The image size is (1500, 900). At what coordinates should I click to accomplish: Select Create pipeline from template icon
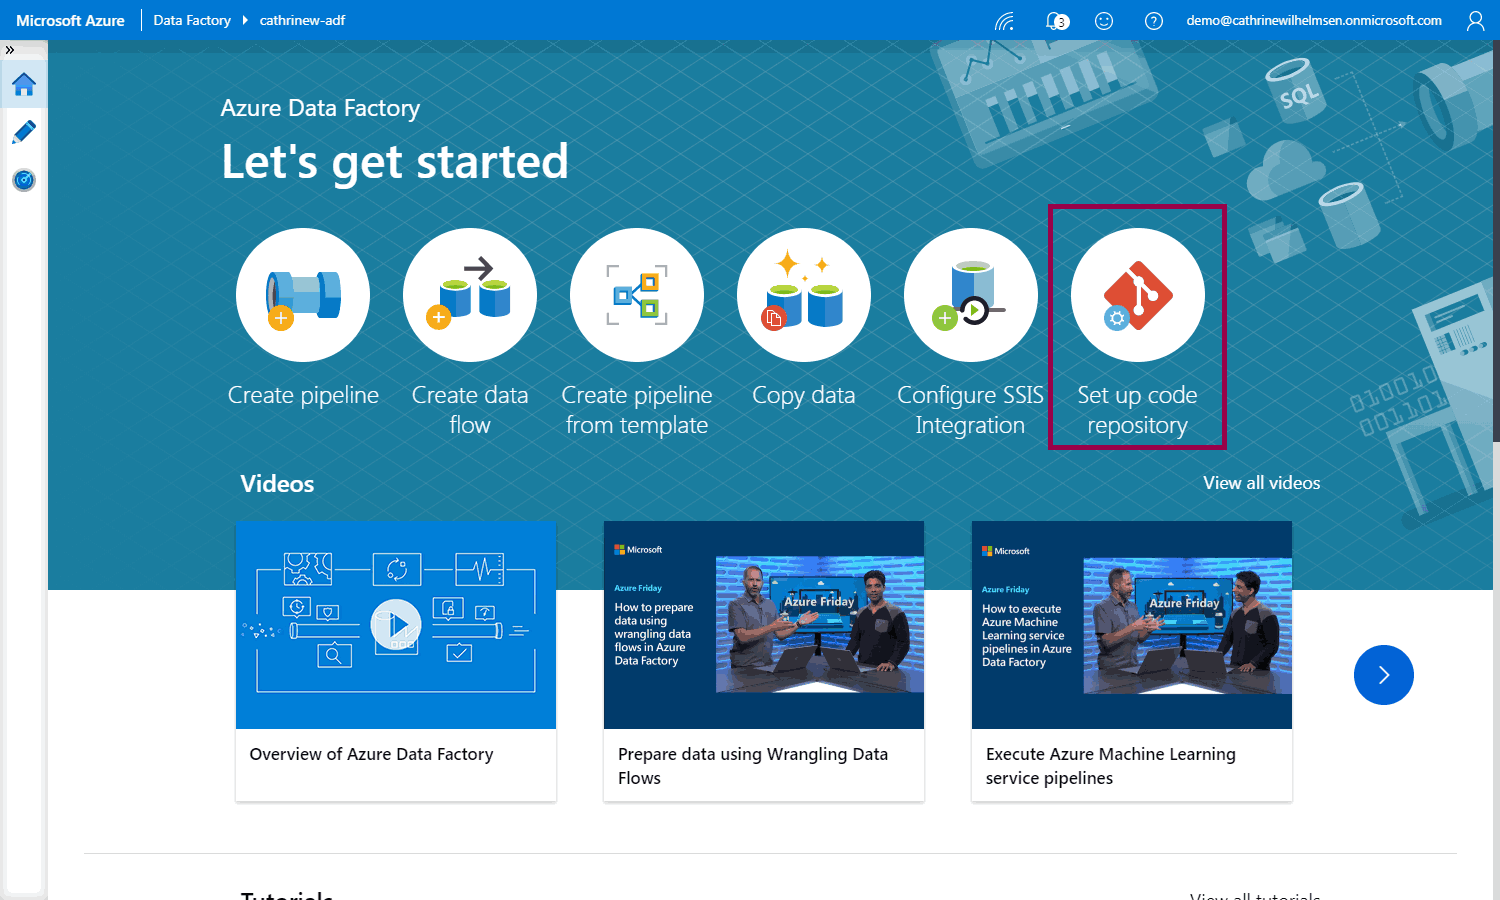point(637,295)
